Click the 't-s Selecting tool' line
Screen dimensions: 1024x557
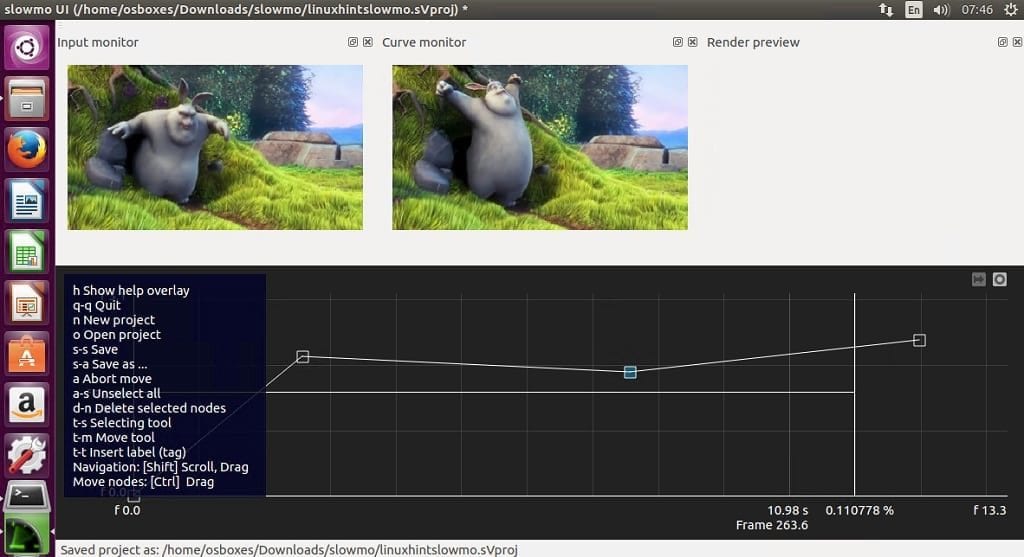122,423
